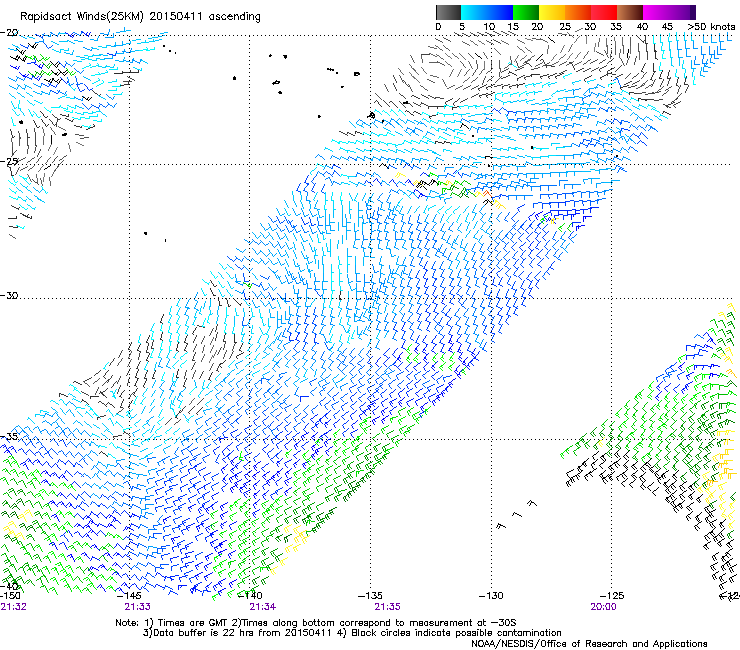The height and width of the screenshot is (650, 740).
Task: Click the "-145" longitude label
Action: click(129, 596)
